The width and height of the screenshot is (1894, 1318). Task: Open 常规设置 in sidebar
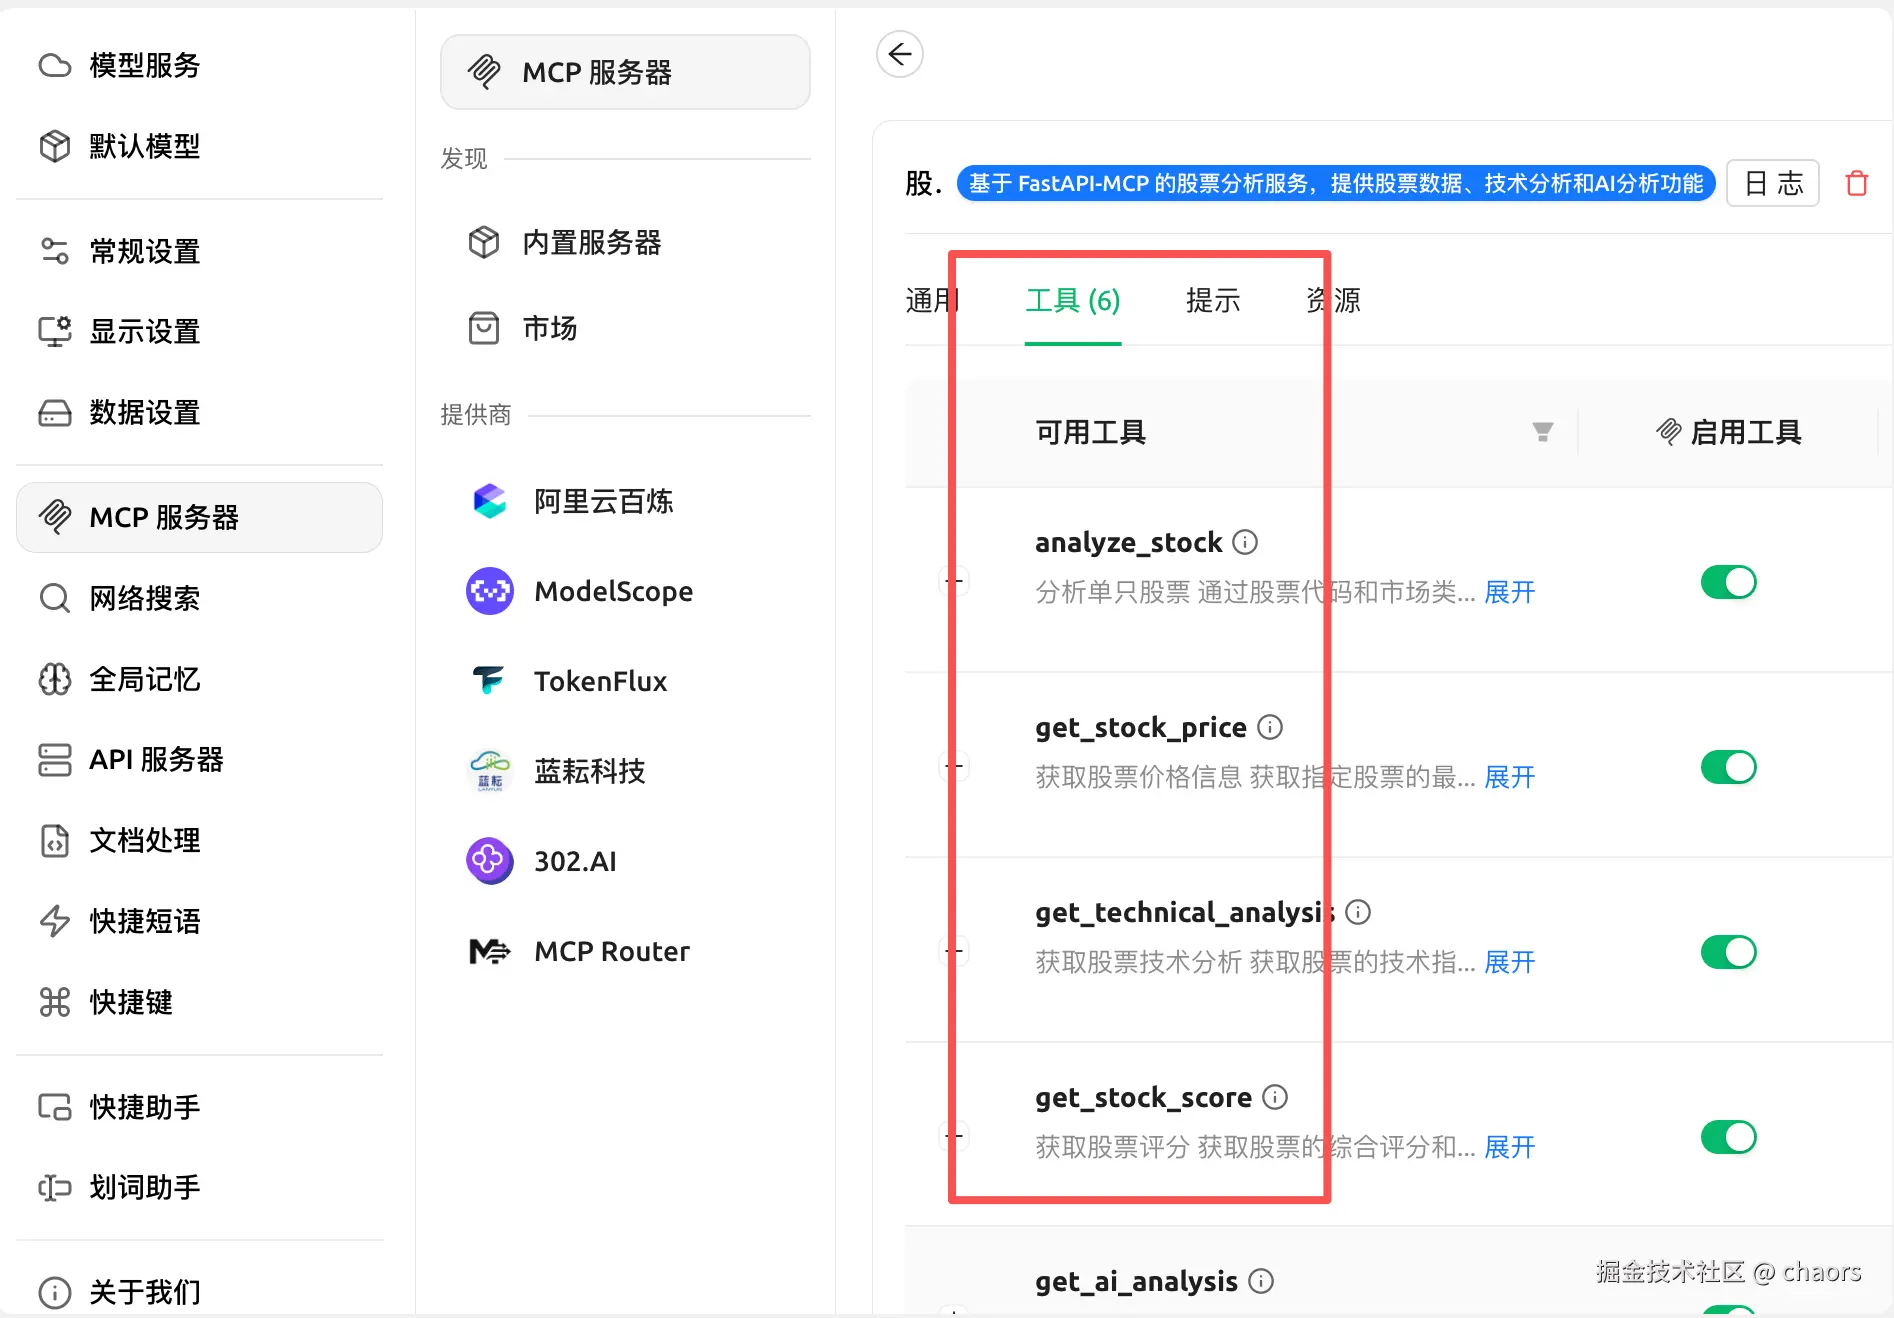[199, 251]
